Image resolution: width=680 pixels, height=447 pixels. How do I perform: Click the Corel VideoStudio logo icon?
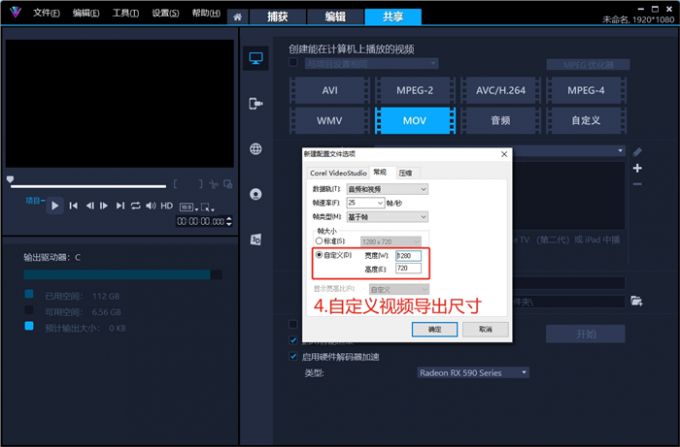pyautogui.click(x=15, y=12)
